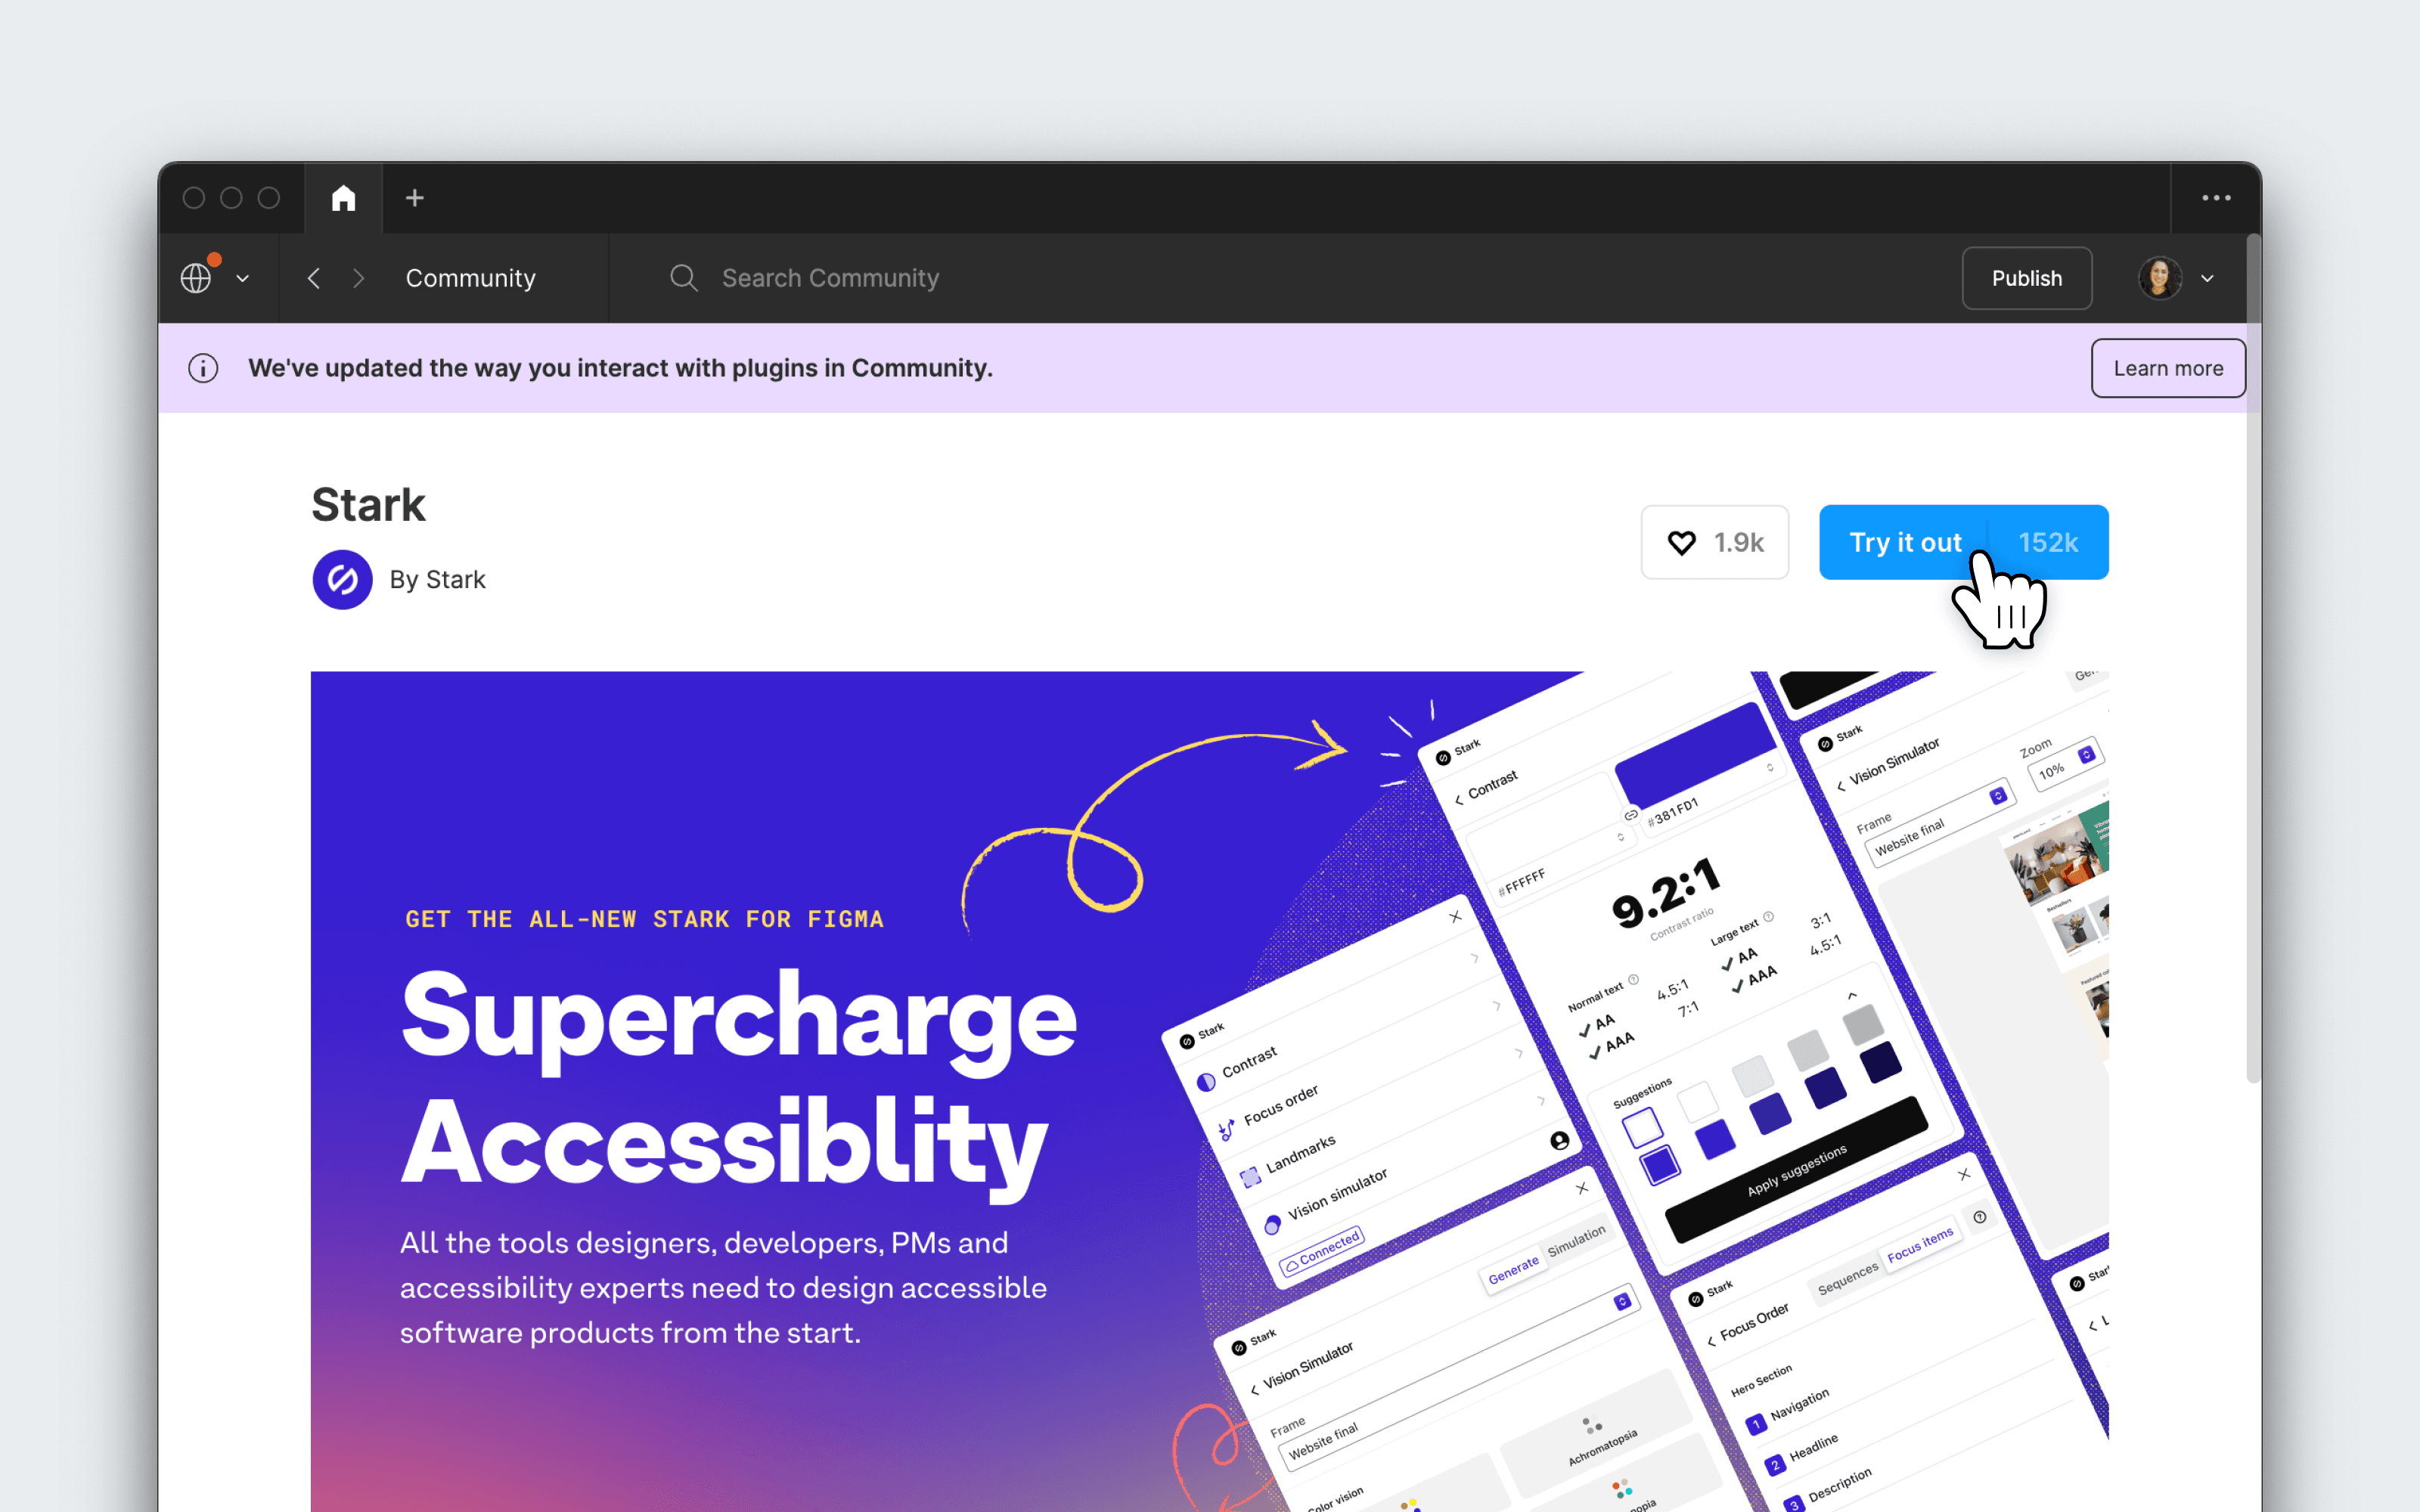Toggle the like button for Stark plugin

pos(1681,542)
